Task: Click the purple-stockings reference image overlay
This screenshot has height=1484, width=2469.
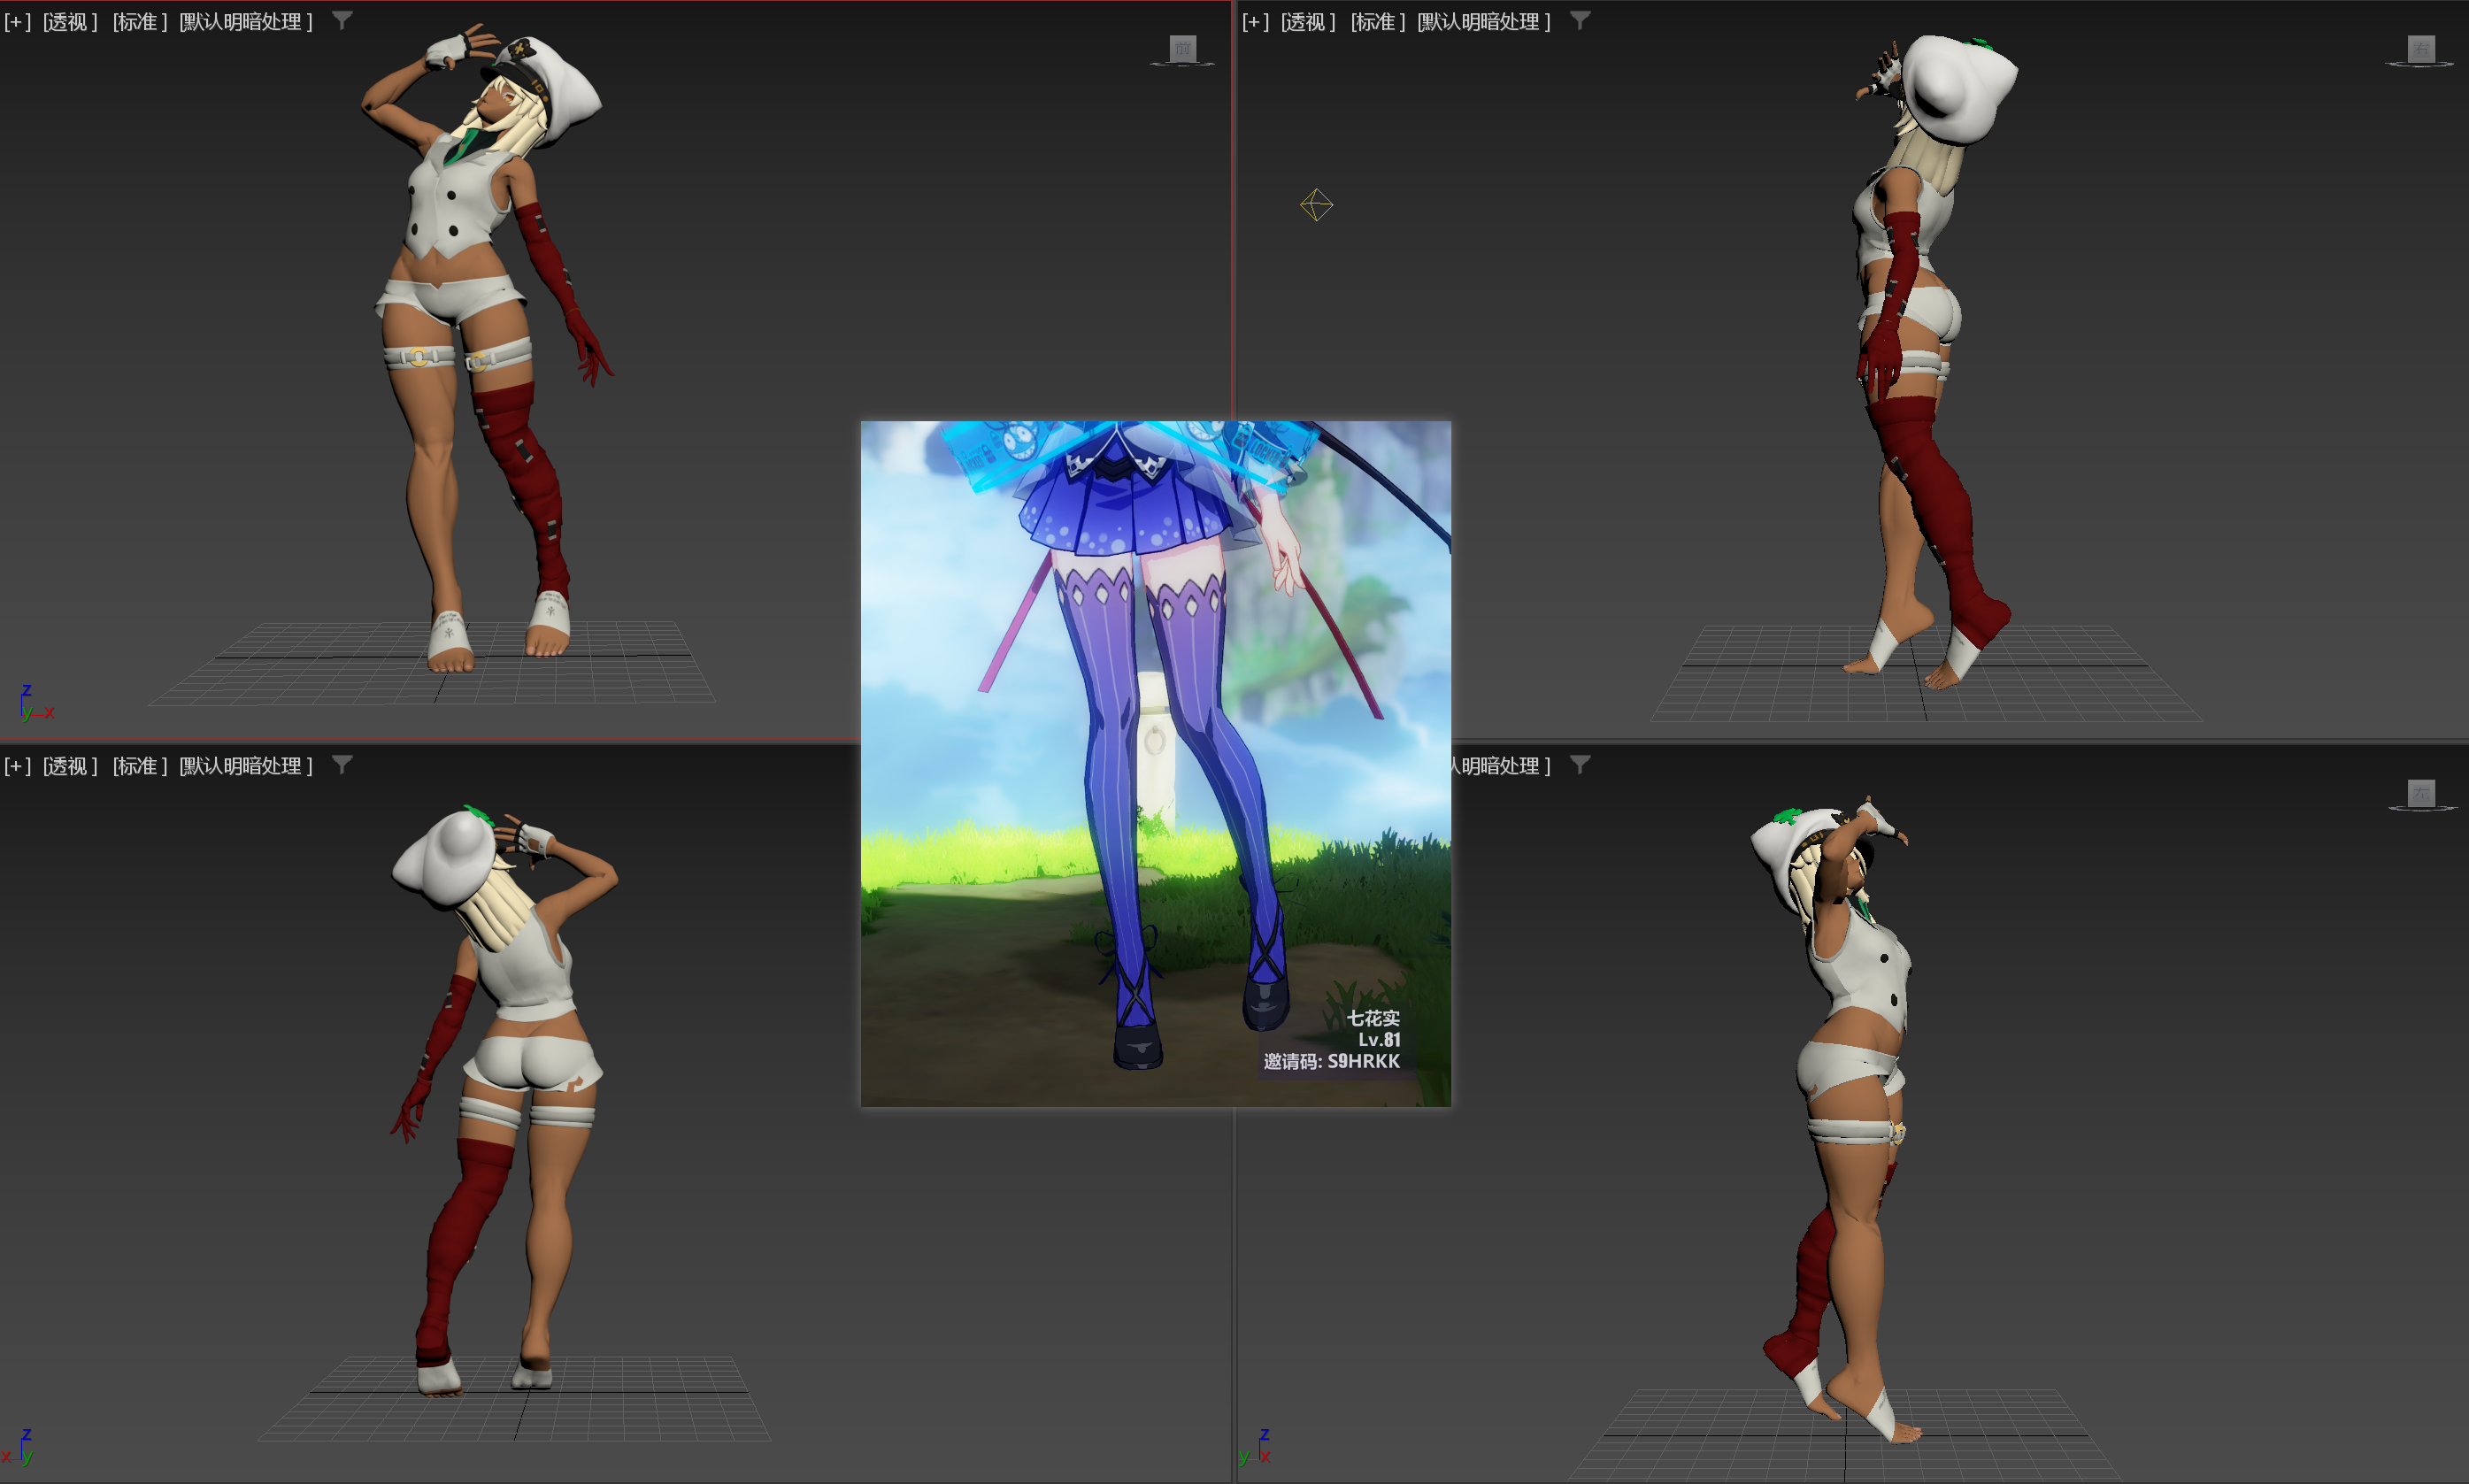Action: tap(1155, 763)
